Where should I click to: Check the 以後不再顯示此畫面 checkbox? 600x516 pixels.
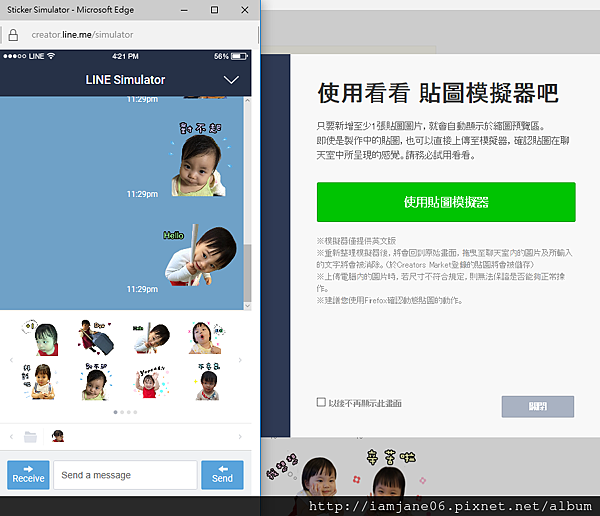pos(321,402)
